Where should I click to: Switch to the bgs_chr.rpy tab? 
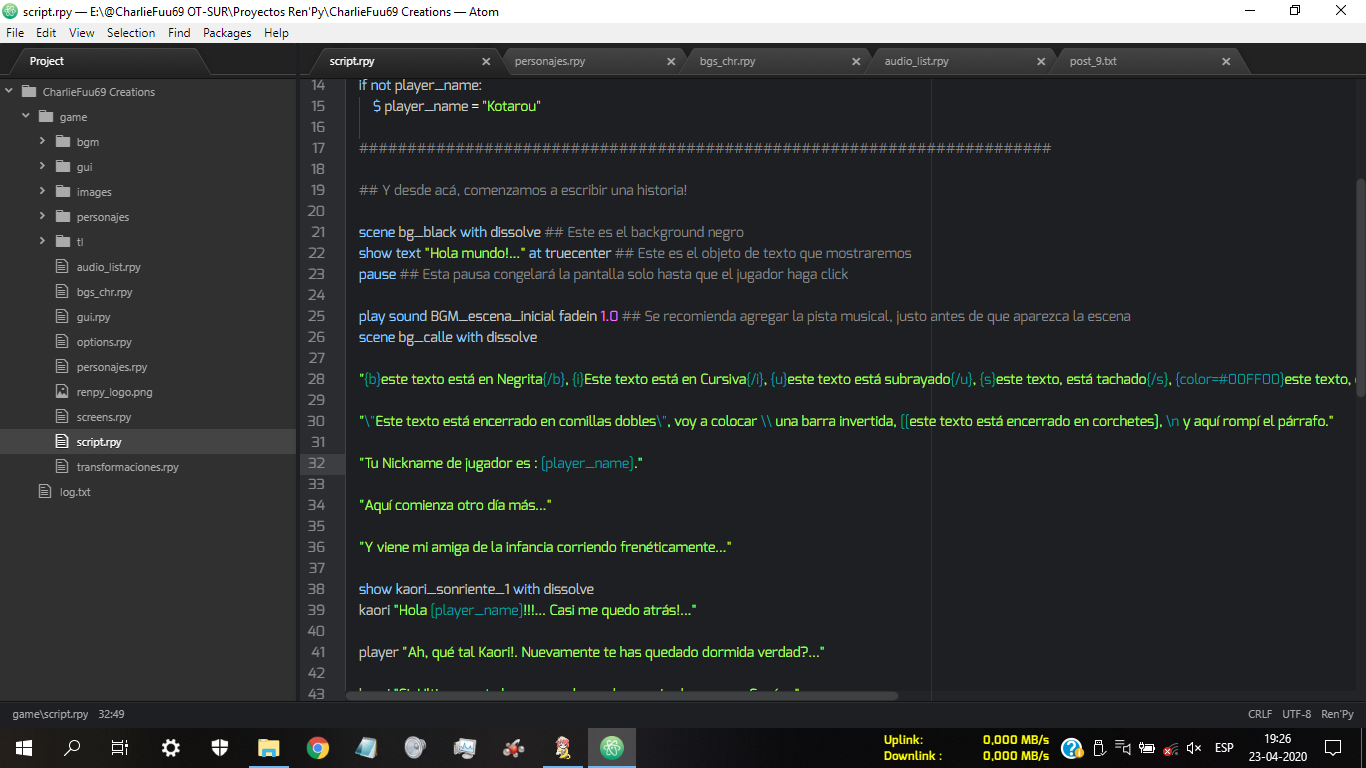click(727, 61)
